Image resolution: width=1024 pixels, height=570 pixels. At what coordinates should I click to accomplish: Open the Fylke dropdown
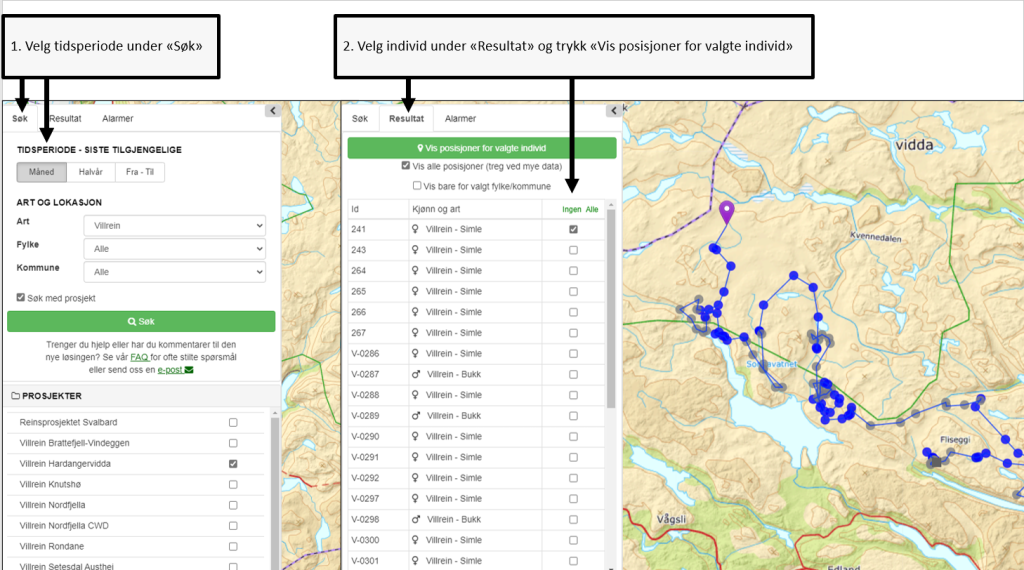click(x=174, y=248)
